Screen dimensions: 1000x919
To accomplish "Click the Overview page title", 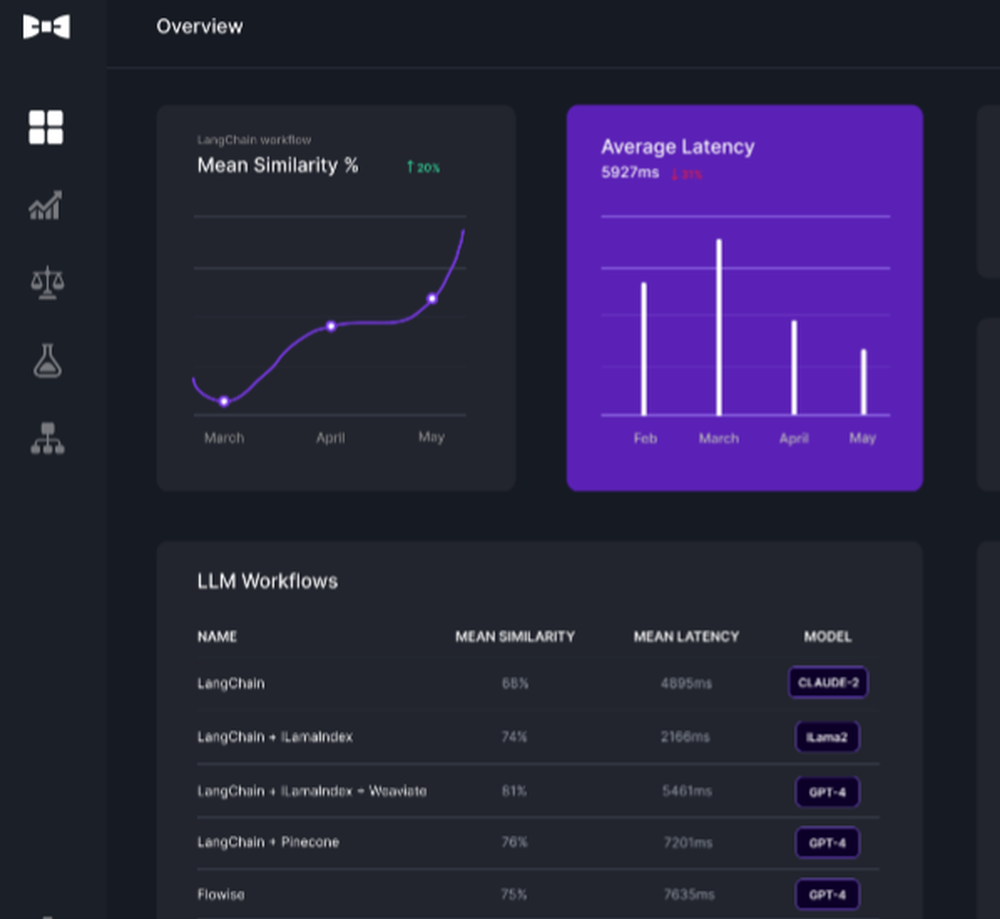I will 200,26.
